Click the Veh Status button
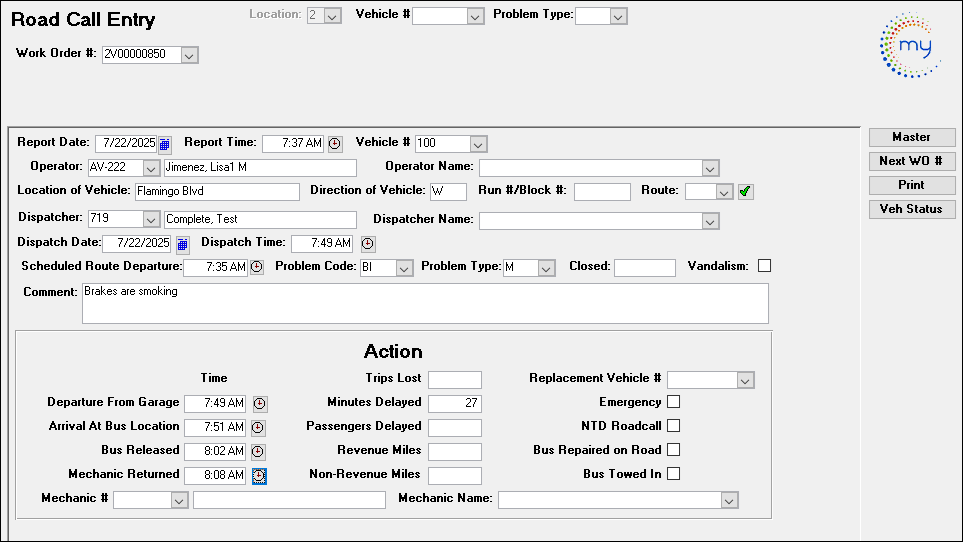Viewport: 963px width, 542px height. point(911,209)
